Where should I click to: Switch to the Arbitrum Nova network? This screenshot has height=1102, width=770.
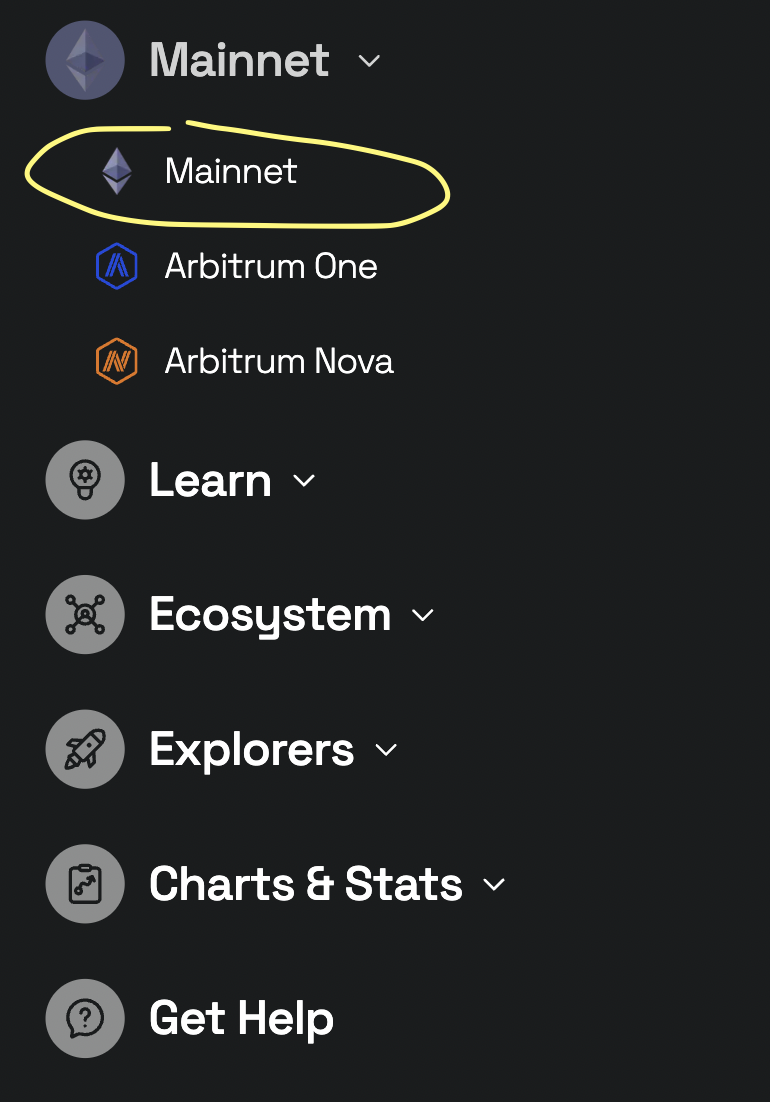pyautogui.click(x=281, y=361)
